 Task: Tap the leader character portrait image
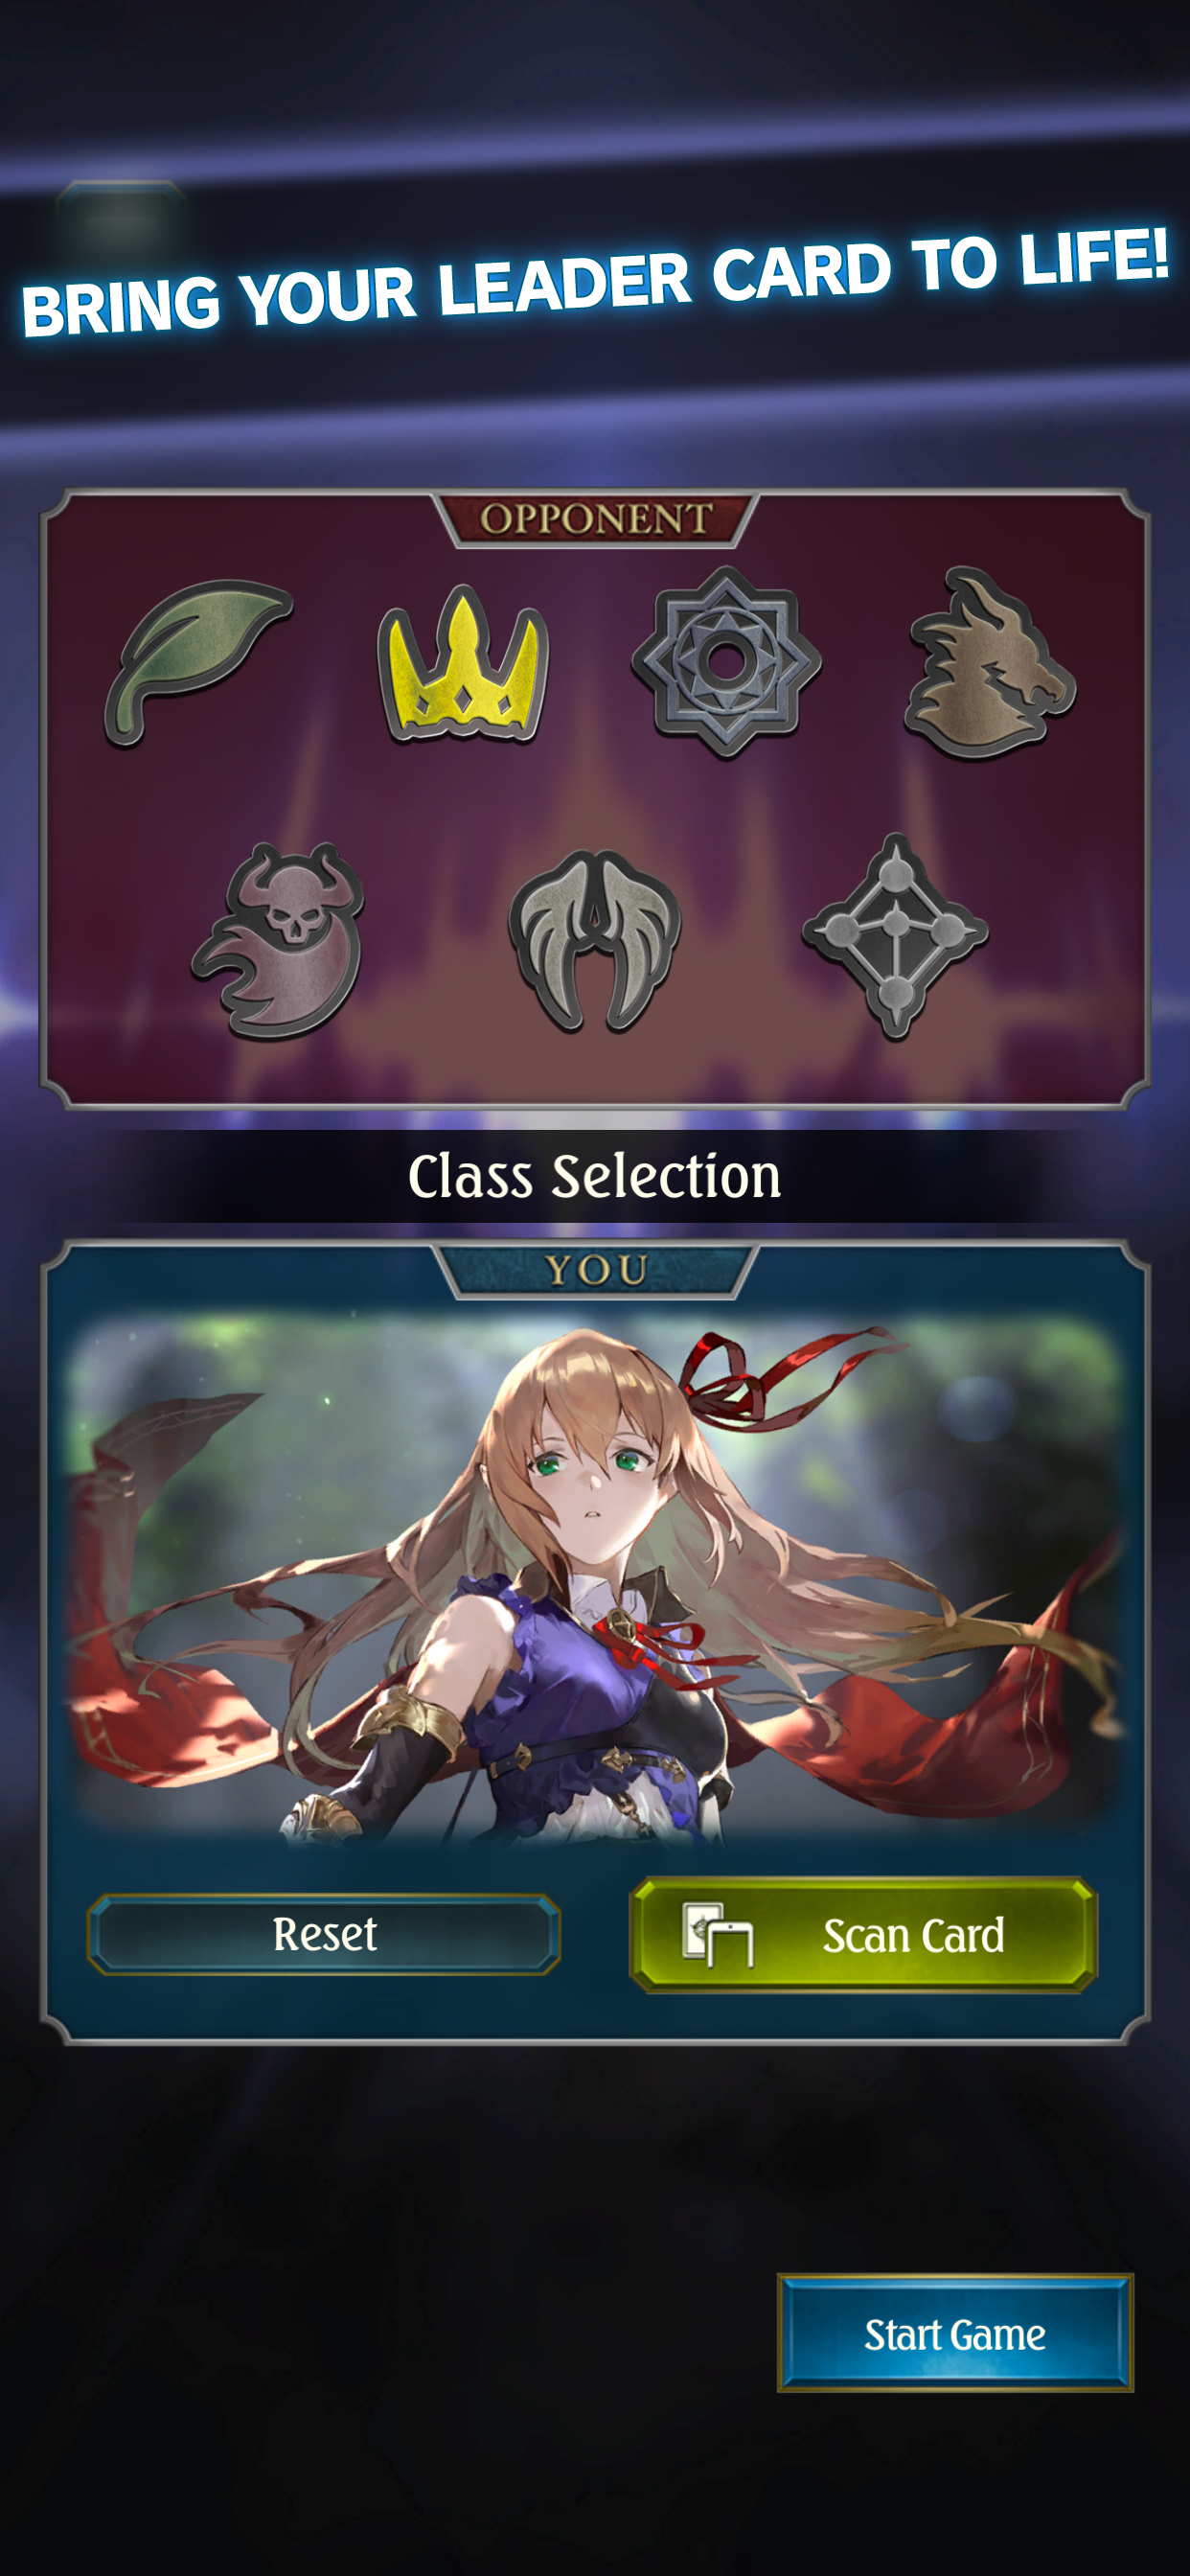coord(595,1580)
